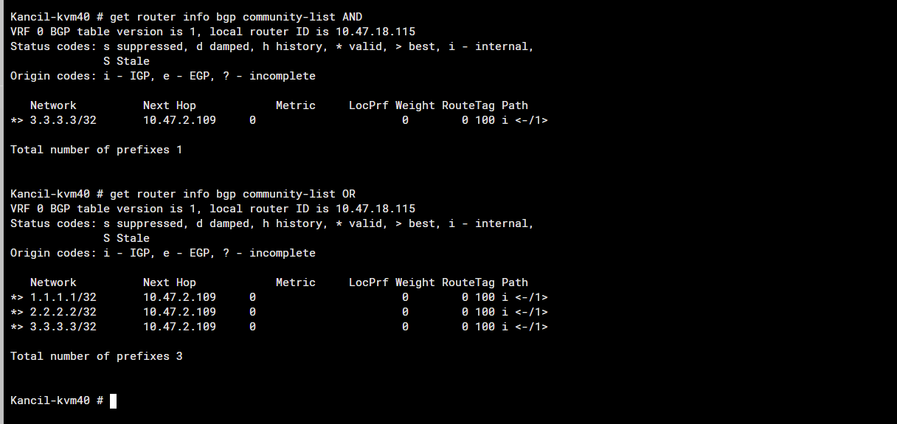
Task: Click the Weight header in the OR table
Action: tap(415, 282)
